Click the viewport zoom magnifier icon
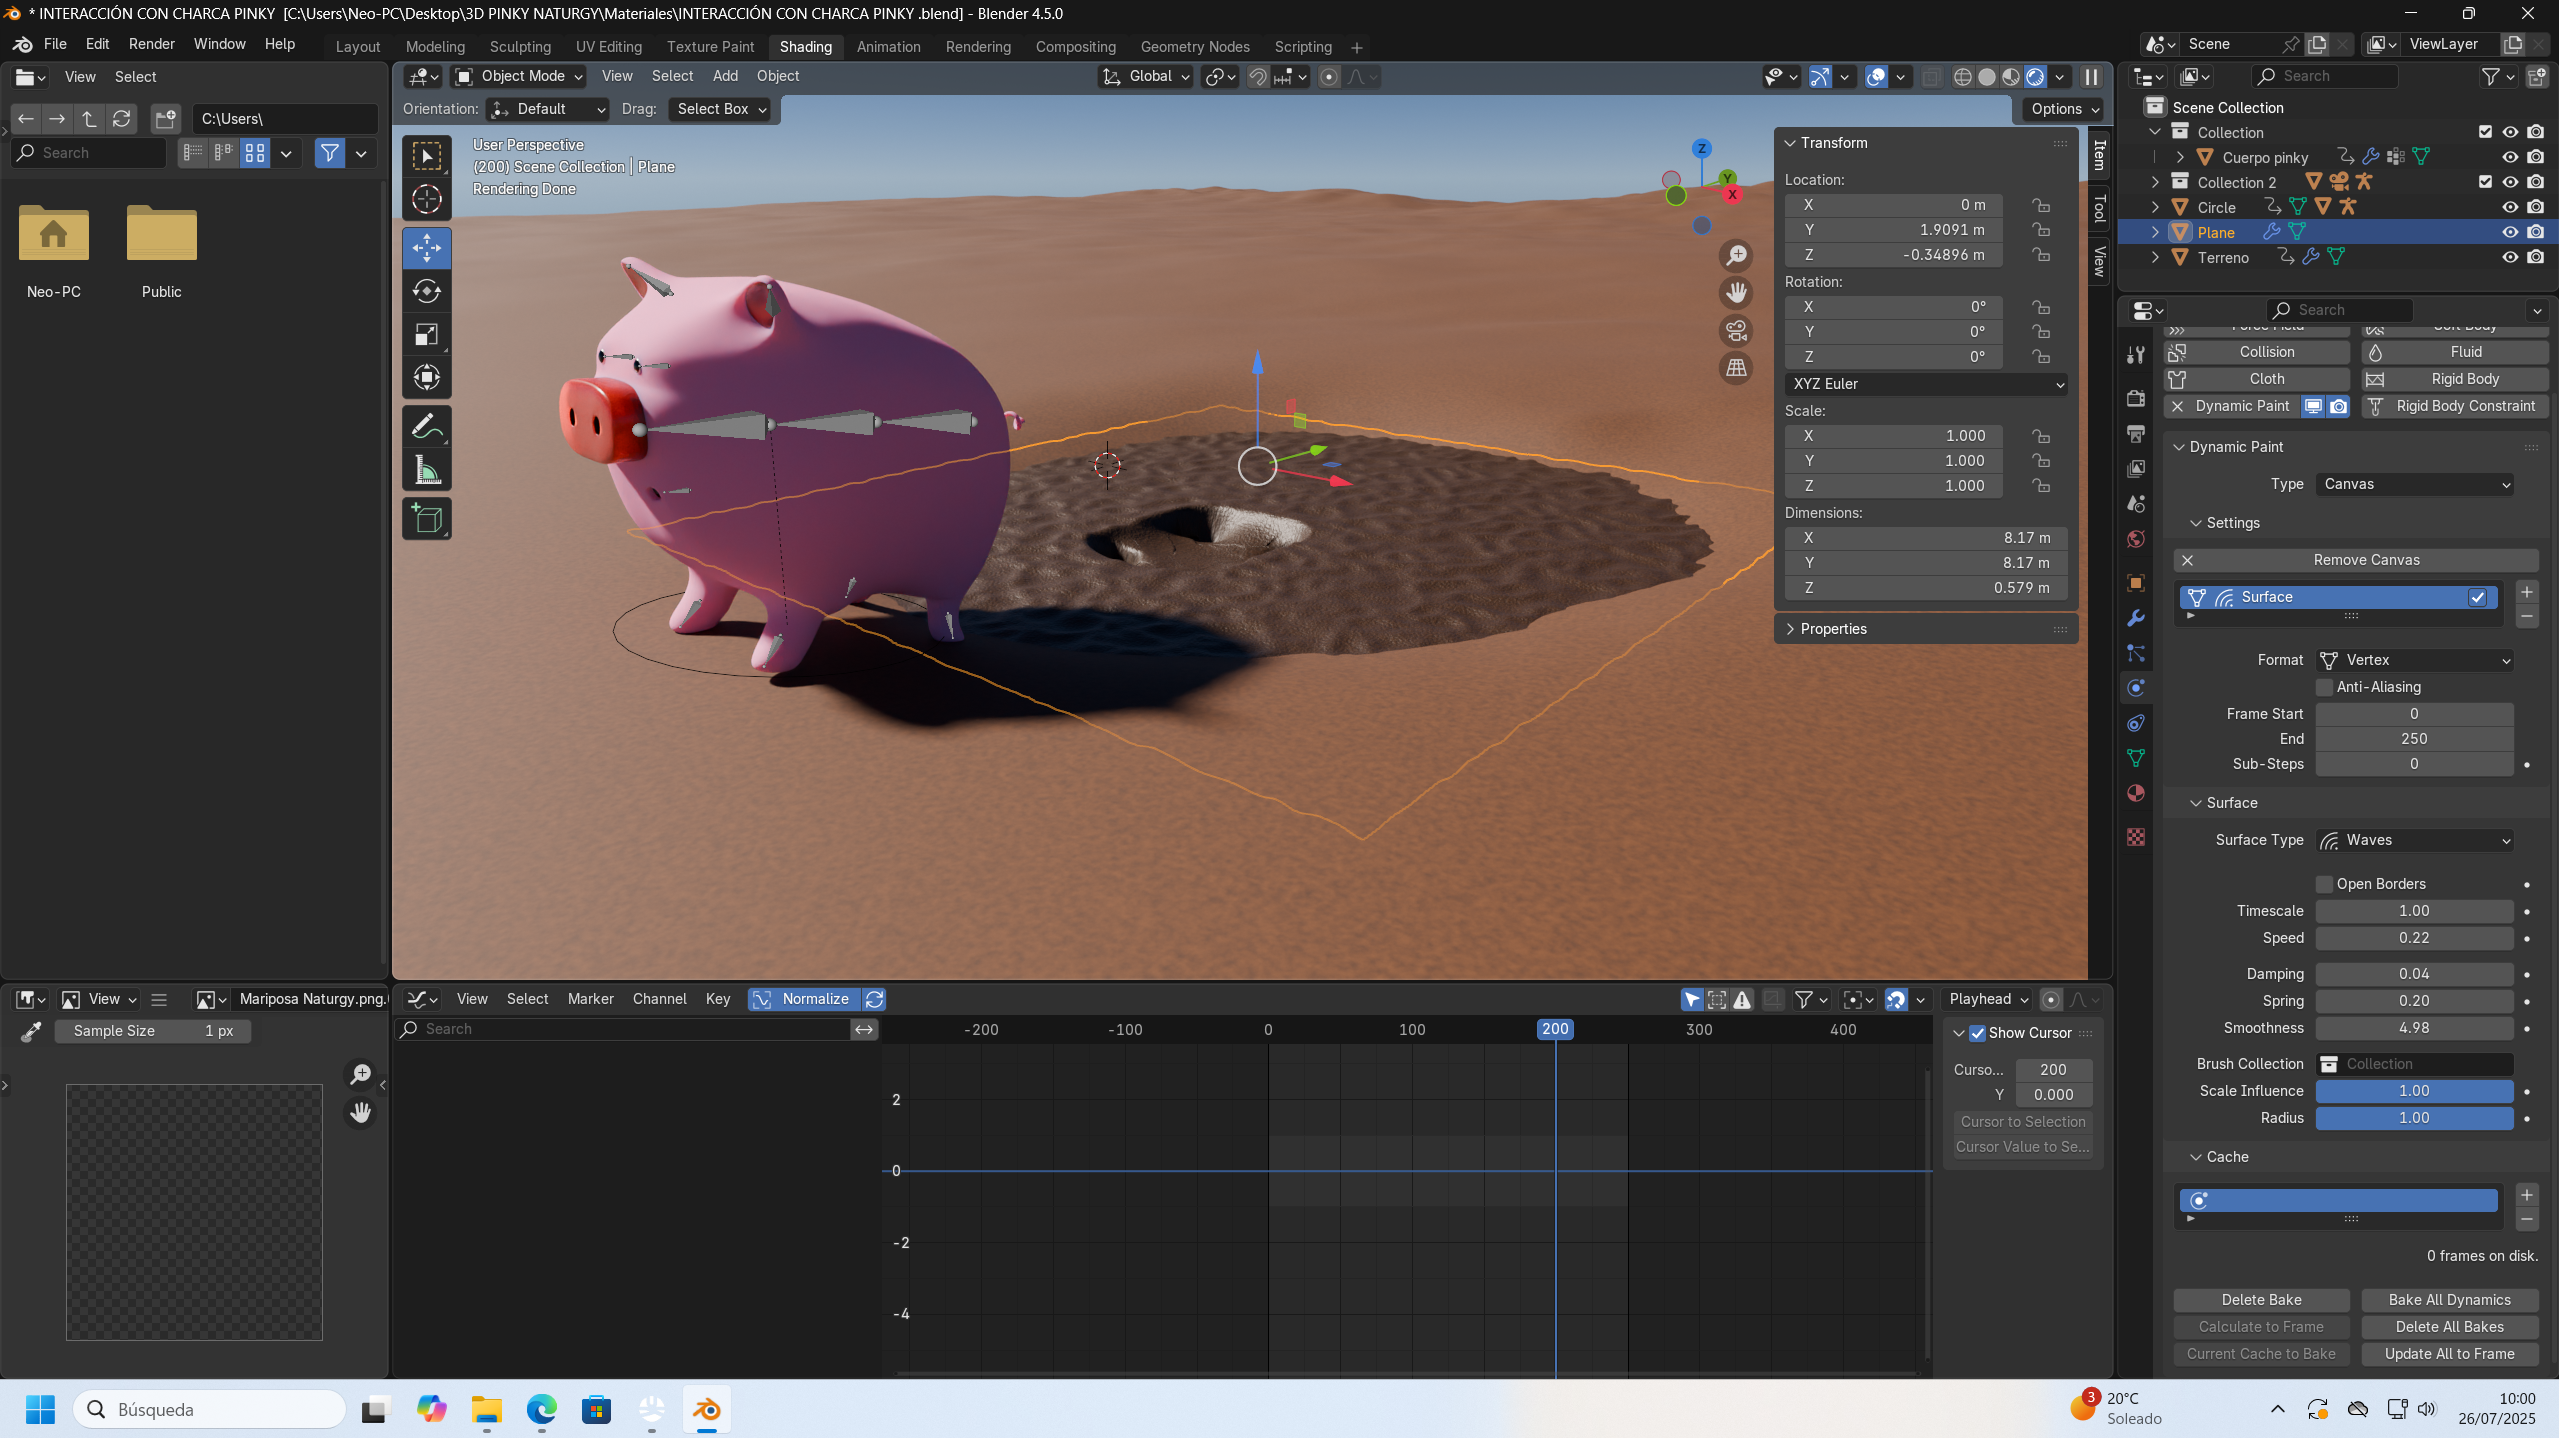The height and width of the screenshot is (1438, 2559). (x=1737, y=255)
